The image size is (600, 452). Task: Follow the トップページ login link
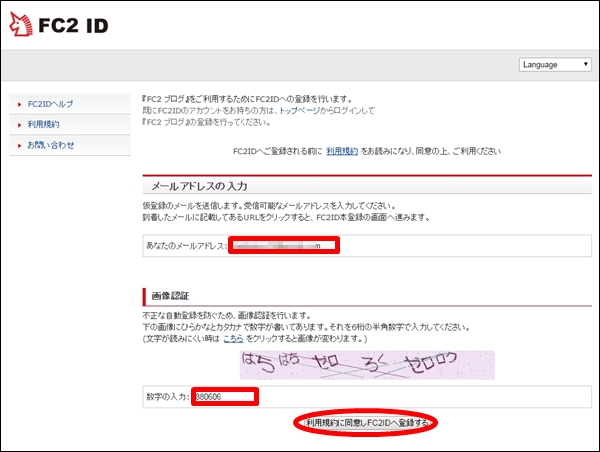[x=299, y=111]
